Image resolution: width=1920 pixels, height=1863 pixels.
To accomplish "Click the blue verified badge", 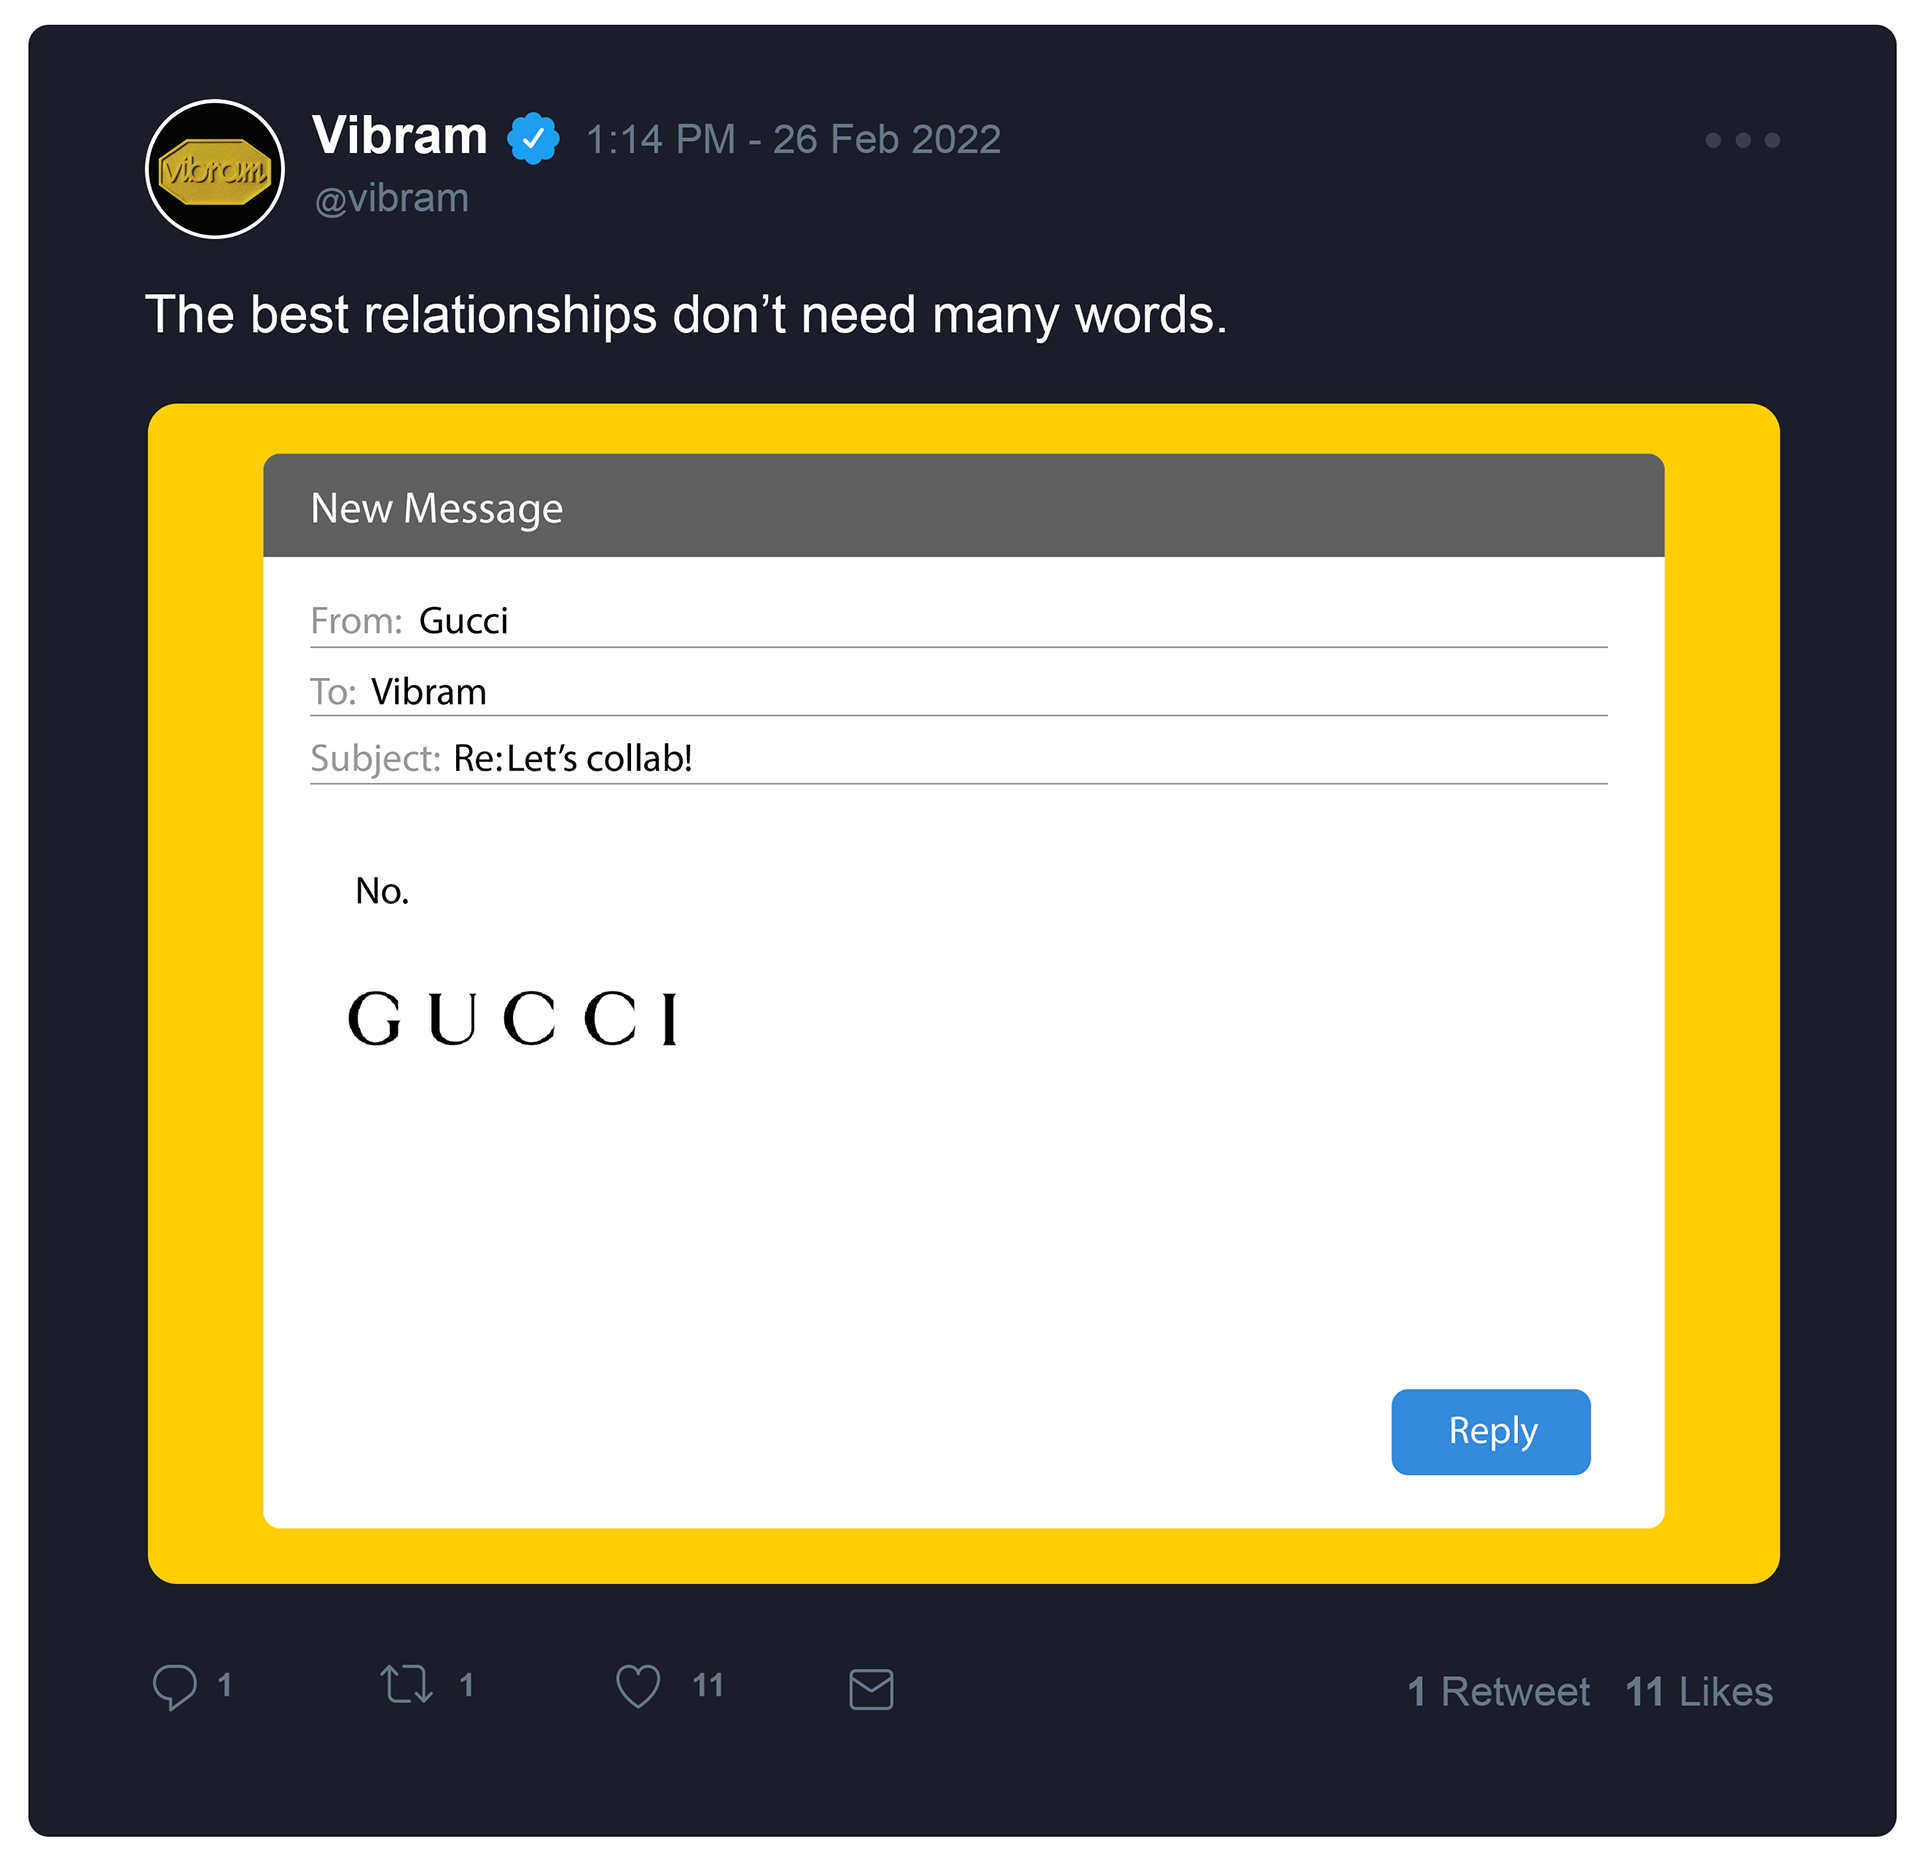I will [x=533, y=139].
